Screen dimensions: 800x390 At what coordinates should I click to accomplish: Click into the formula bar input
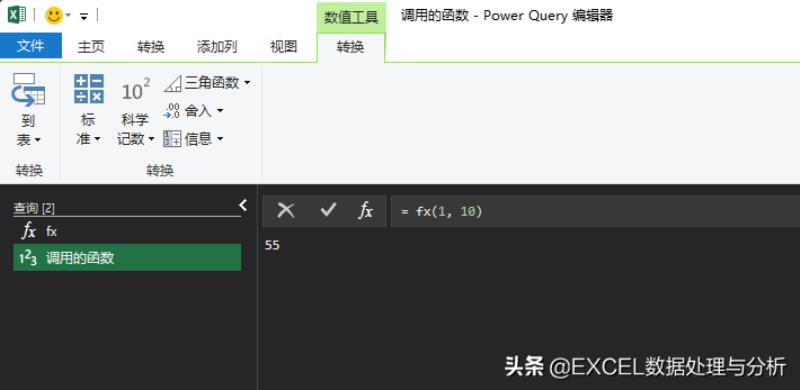(x=595, y=211)
